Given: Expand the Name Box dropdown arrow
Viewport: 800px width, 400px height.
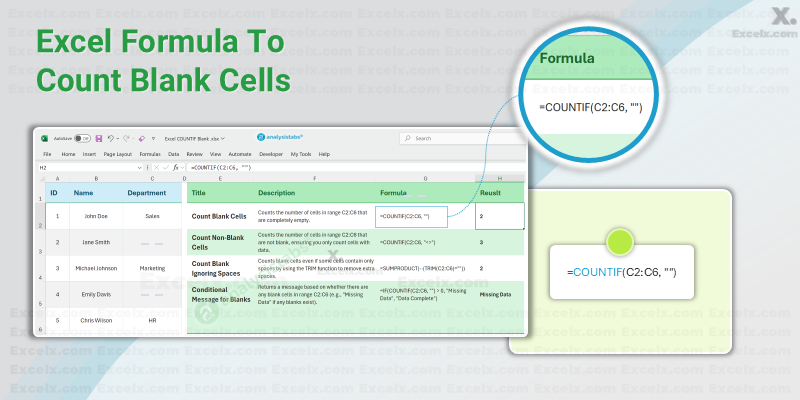Looking at the screenshot, I should (x=139, y=167).
